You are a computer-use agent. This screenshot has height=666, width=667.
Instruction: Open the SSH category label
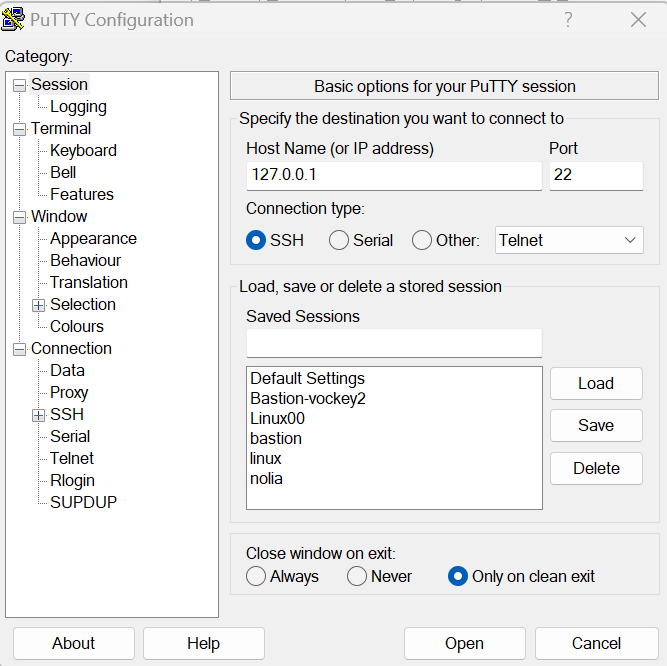(x=67, y=415)
